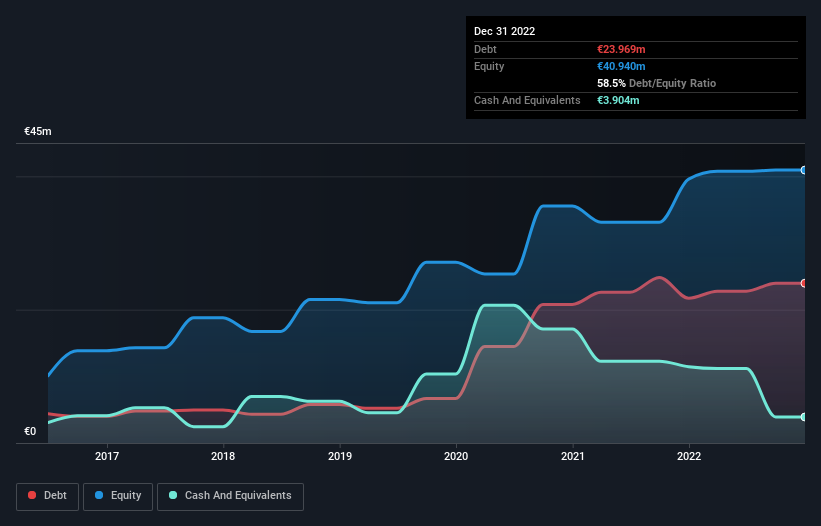The height and width of the screenshot is (526, 821).
Task: Click the 2021 axis label
Action: click(x=572, y=456)
